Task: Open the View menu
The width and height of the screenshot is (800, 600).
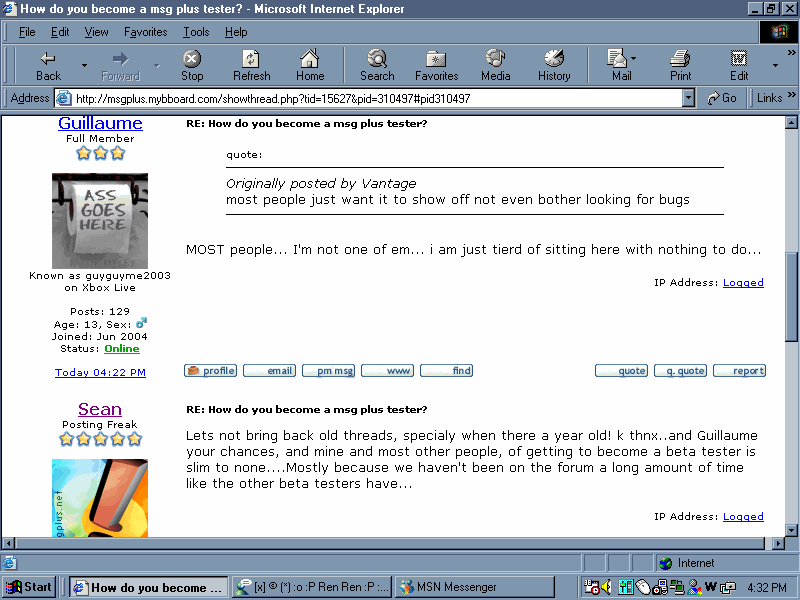Action: pyautogui.click(x=96, y=32)
